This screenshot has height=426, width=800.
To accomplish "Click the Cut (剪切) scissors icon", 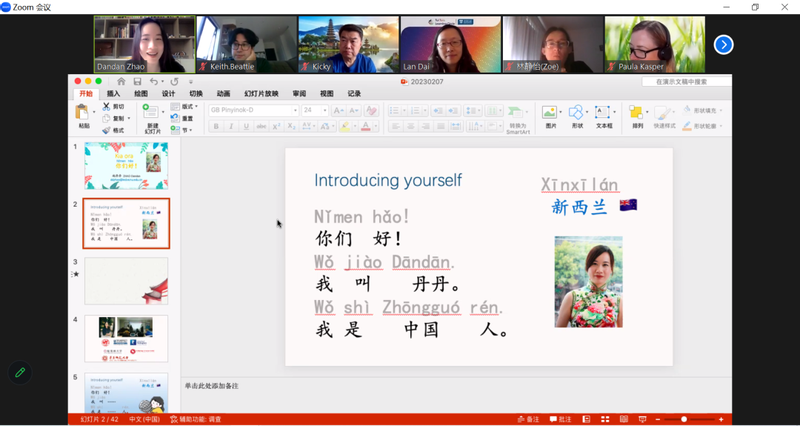I will click(x=108, y=106).
